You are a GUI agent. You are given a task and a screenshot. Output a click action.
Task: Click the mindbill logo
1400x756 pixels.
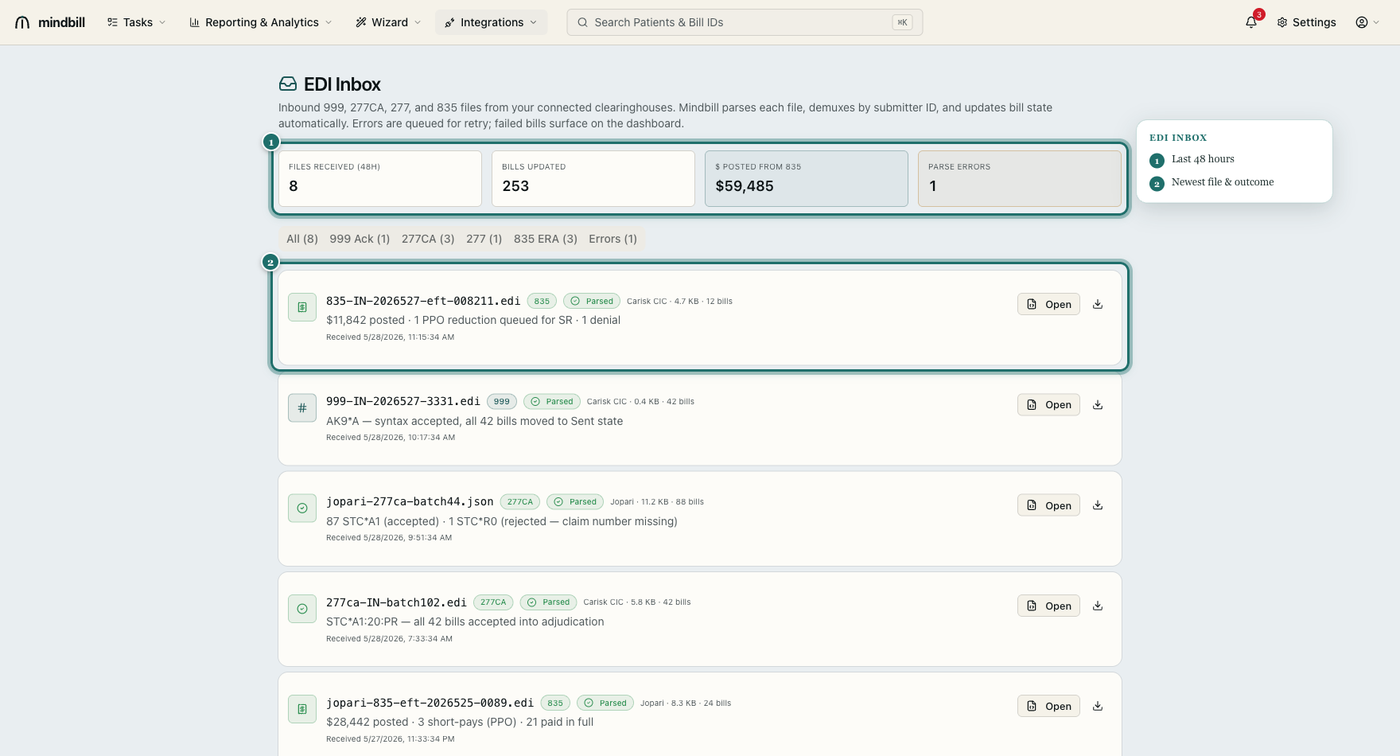(52, 22)
